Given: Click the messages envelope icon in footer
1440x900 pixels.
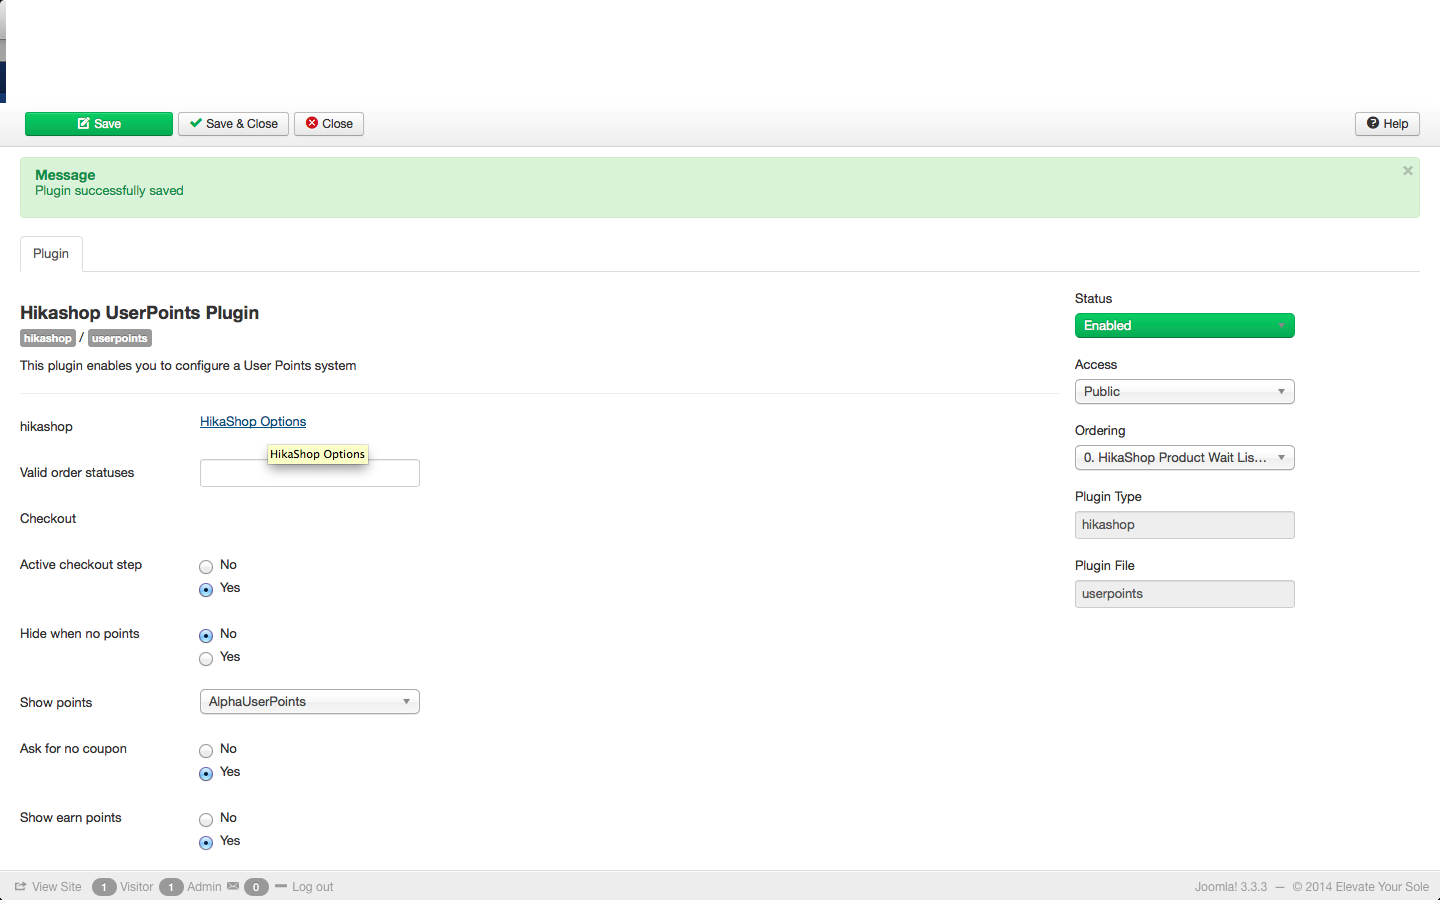Looking at the screenshot, I should pos(233,886).
